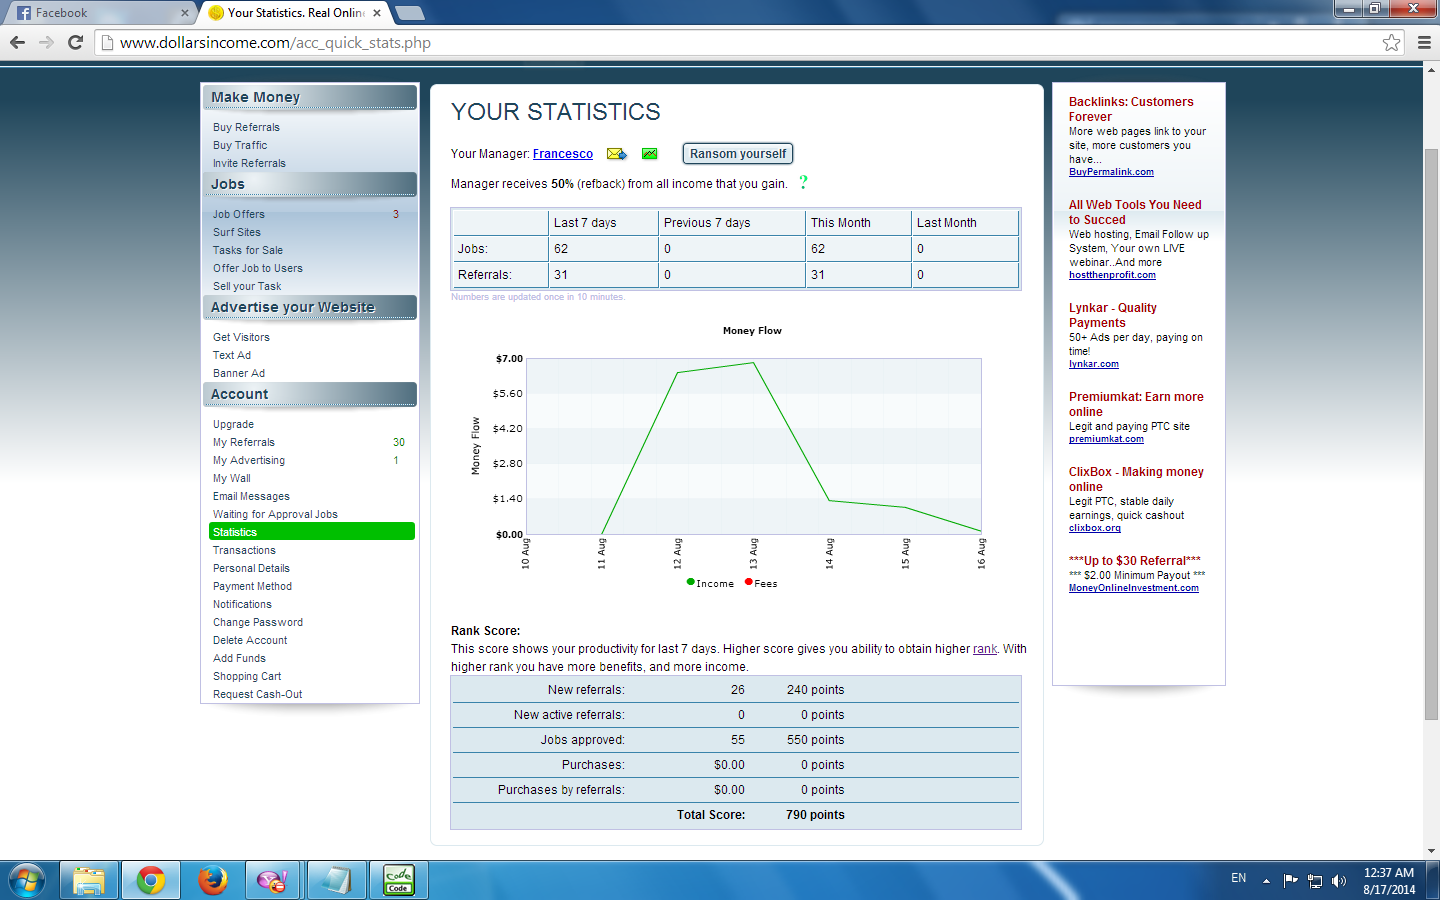The height and width of the screenshot is (900, 1440).
Task: Go to My Wall
Action: (232, 478)
